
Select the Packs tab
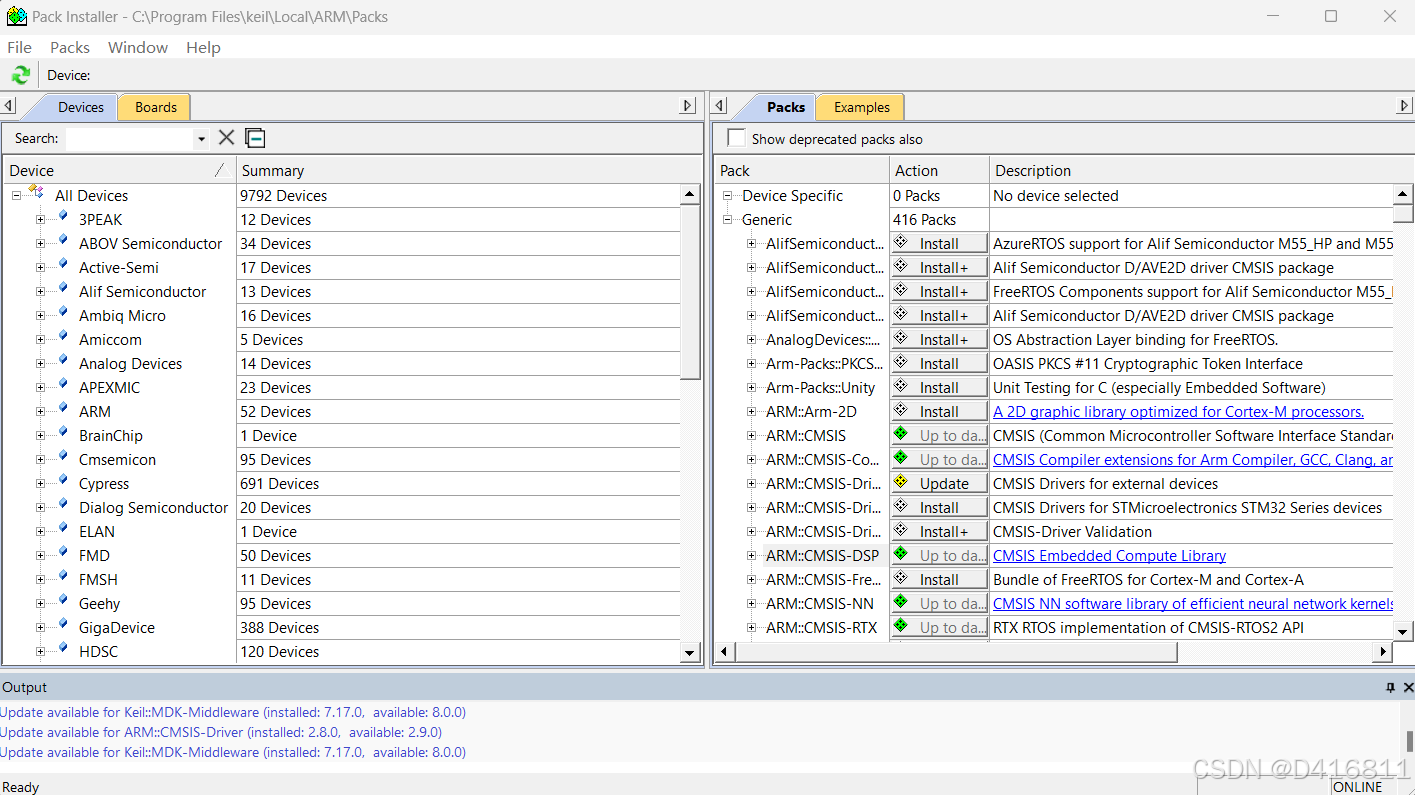point(786,107)
